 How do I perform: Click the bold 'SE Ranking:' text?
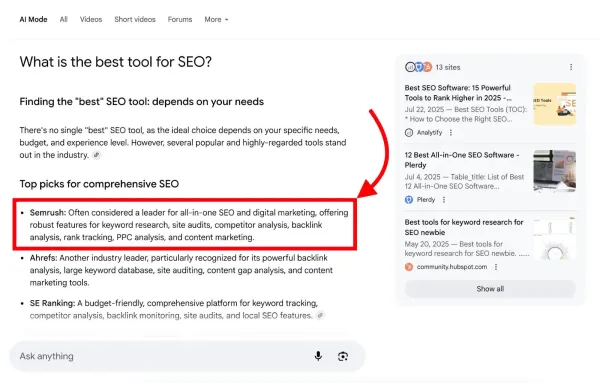click(52, 303)
